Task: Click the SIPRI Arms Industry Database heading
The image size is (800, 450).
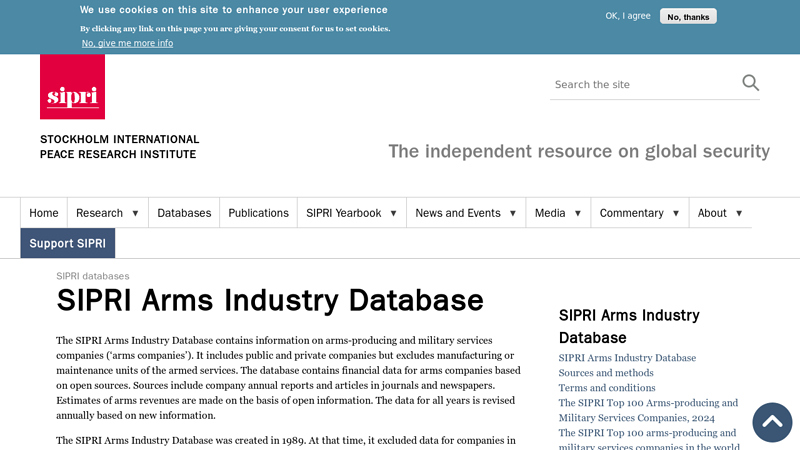Action: [270, 300]
